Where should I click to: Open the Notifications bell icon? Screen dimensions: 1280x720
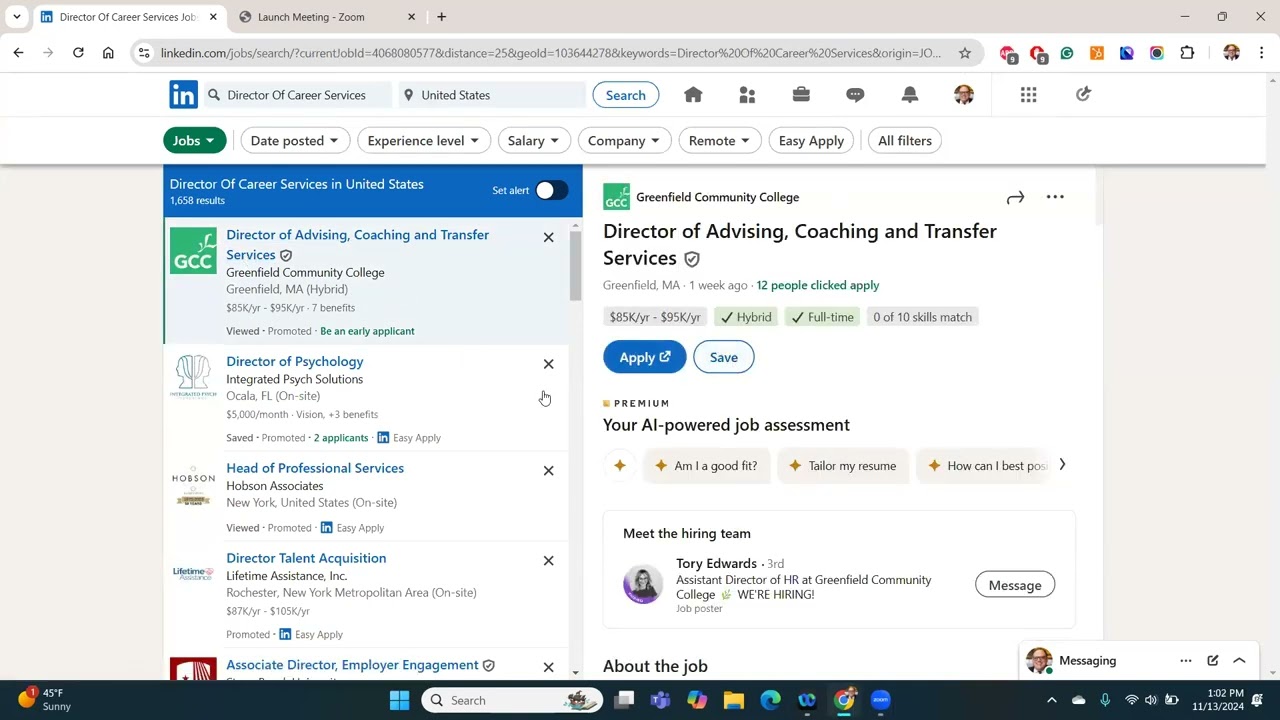coord(909,94)
